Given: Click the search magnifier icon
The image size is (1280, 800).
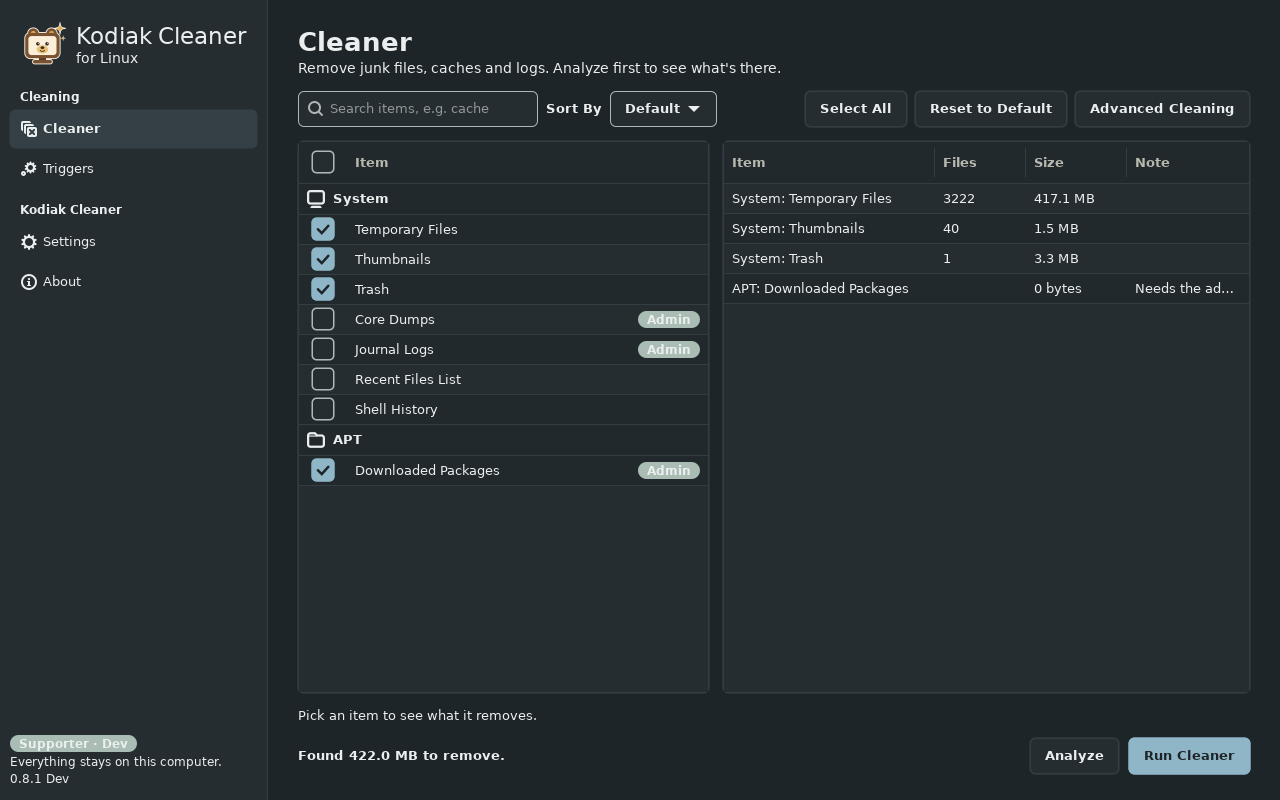Looking at the screenshot, I should [316, 109].
